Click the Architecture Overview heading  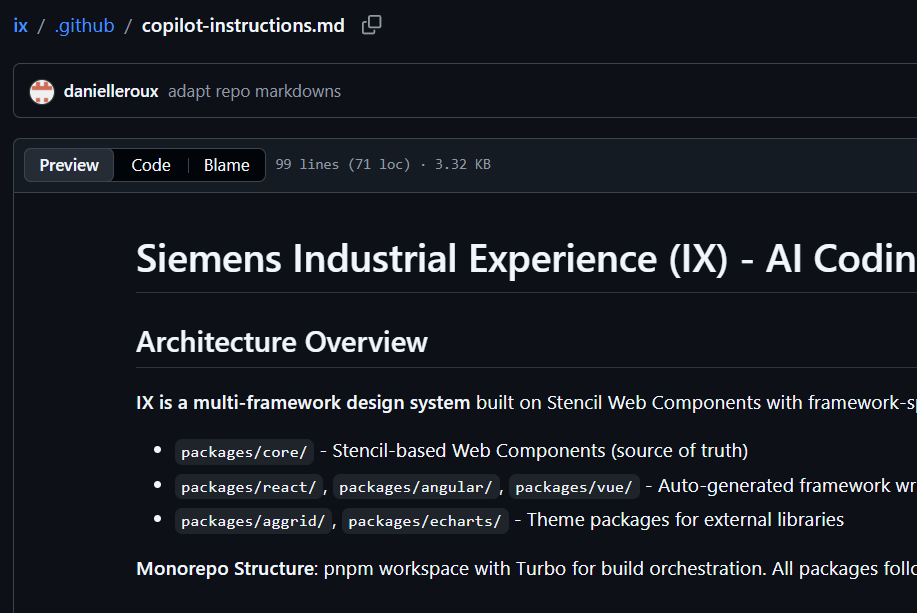coord(279,341)
